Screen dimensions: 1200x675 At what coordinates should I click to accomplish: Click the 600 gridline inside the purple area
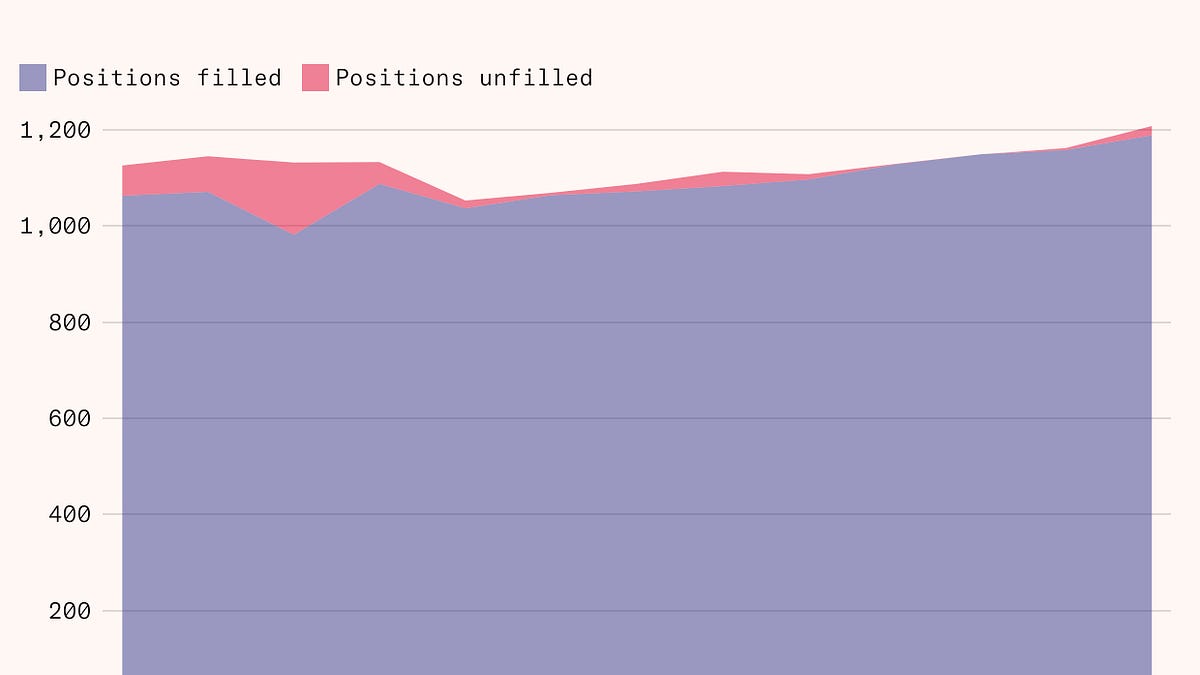pyautogui.click(x=637, y=418)
